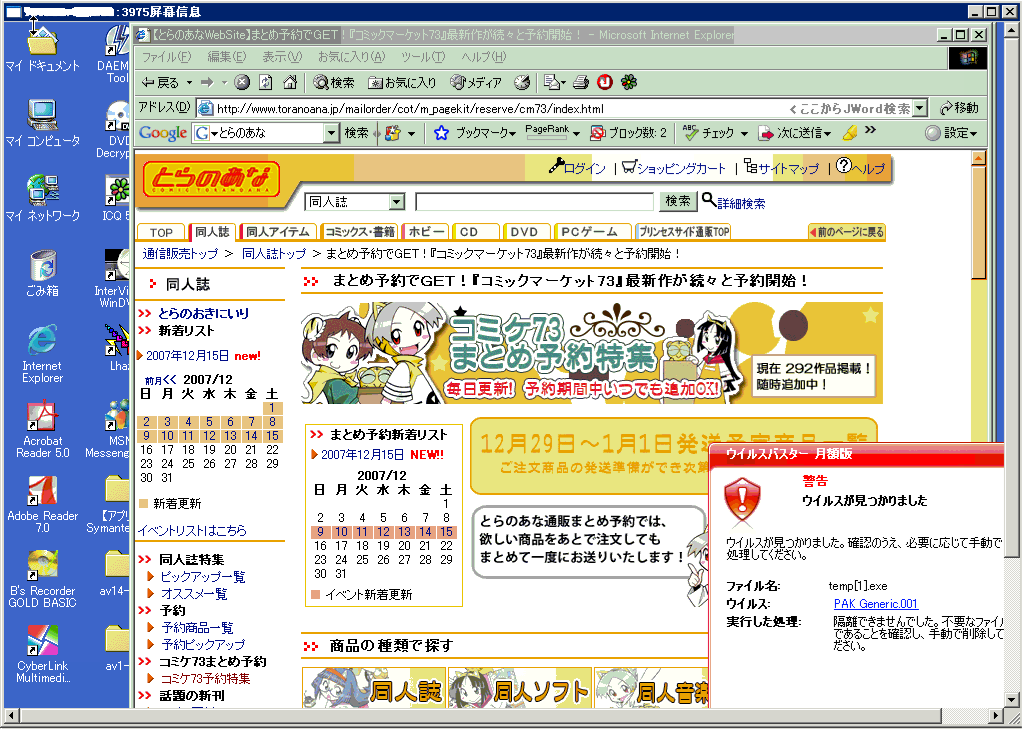Click the ABC チェック spellcheck button
1022x729 pixels.
(x=714, y=133)
